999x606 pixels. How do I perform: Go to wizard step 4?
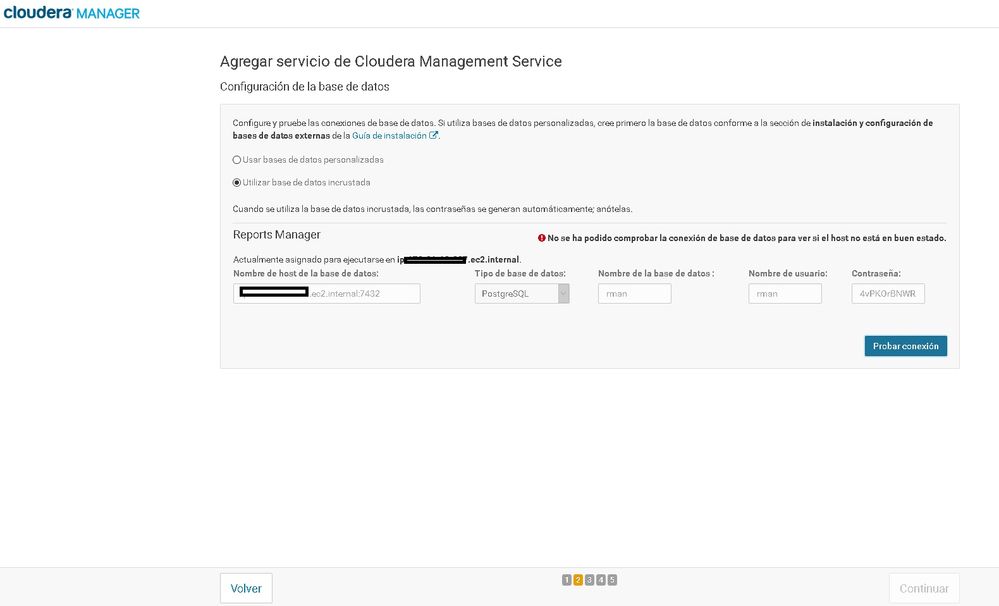pos(601,580)
